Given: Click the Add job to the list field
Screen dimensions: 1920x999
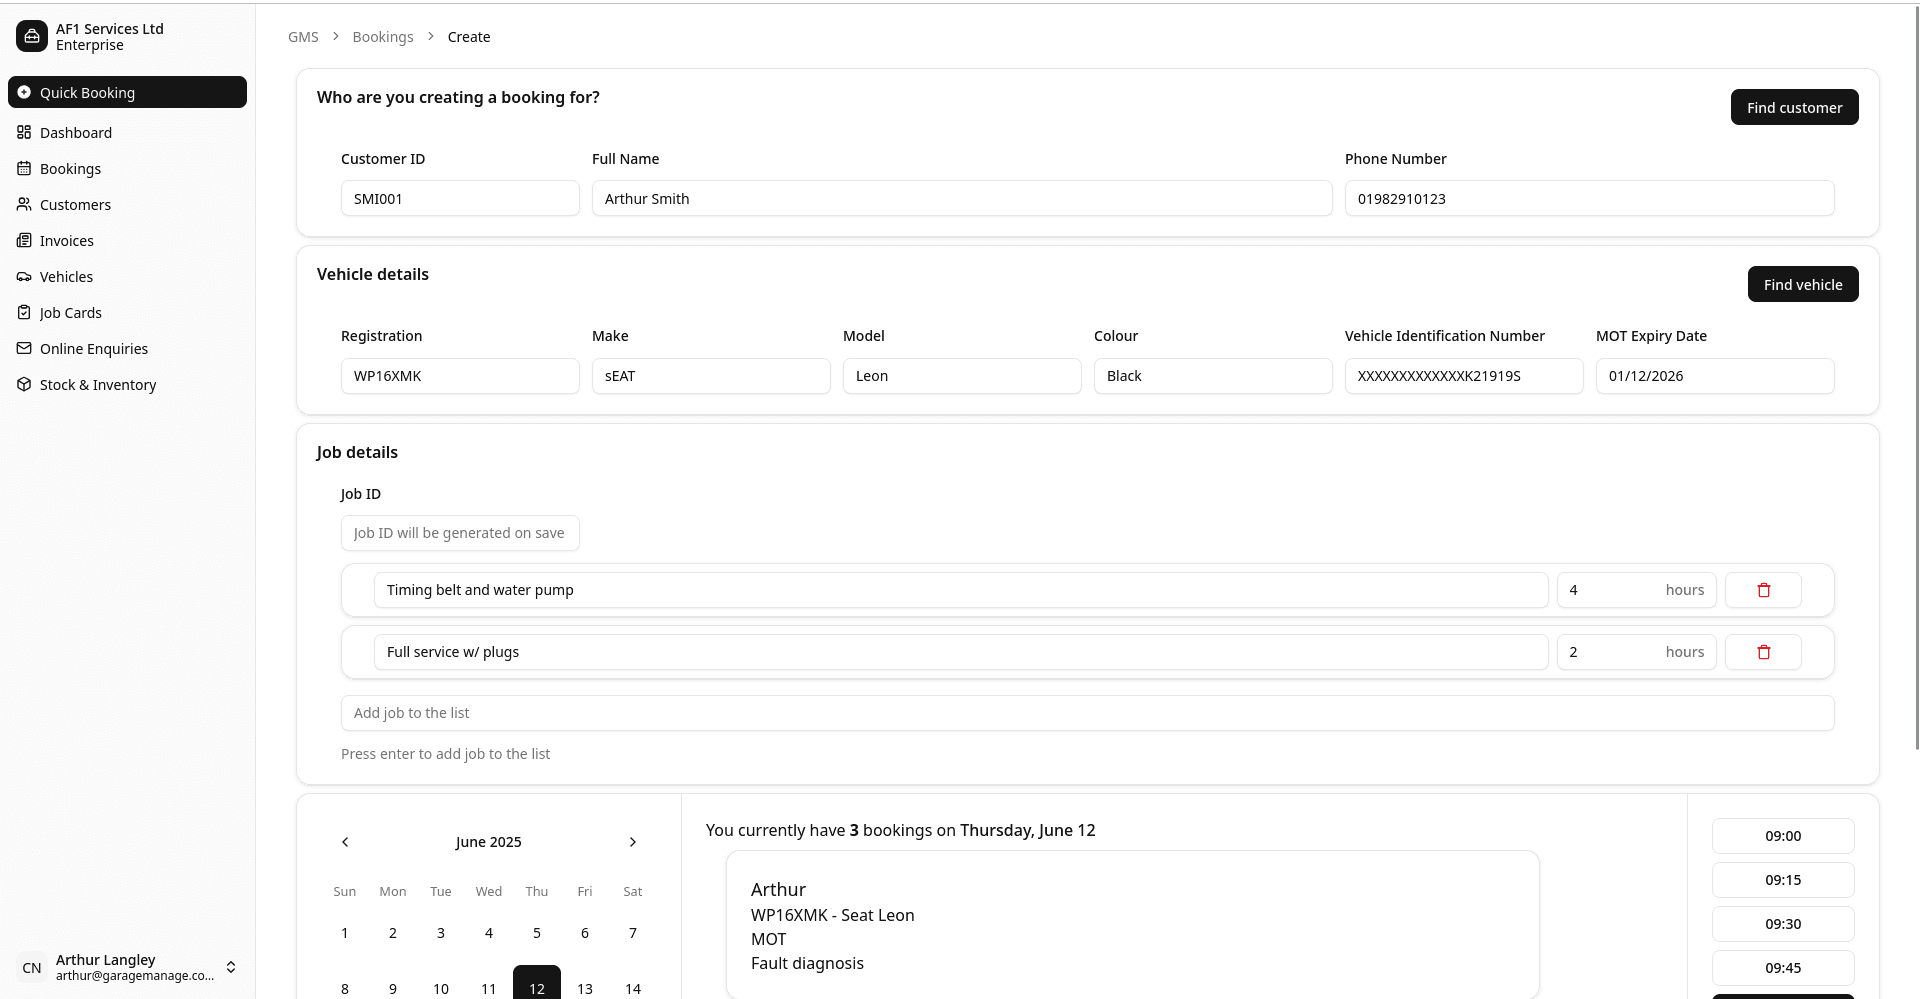Looking at the screenshot, I should point(1087,713).
